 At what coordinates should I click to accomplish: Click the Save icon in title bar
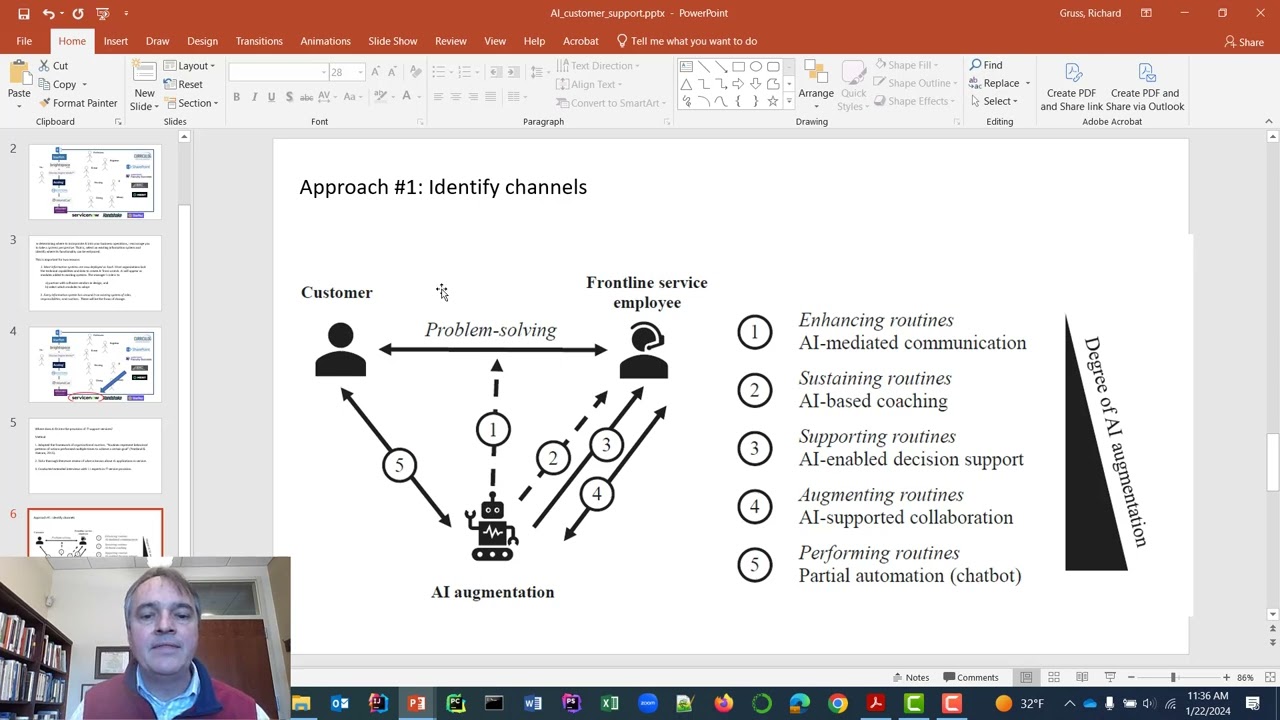[23, 14]
